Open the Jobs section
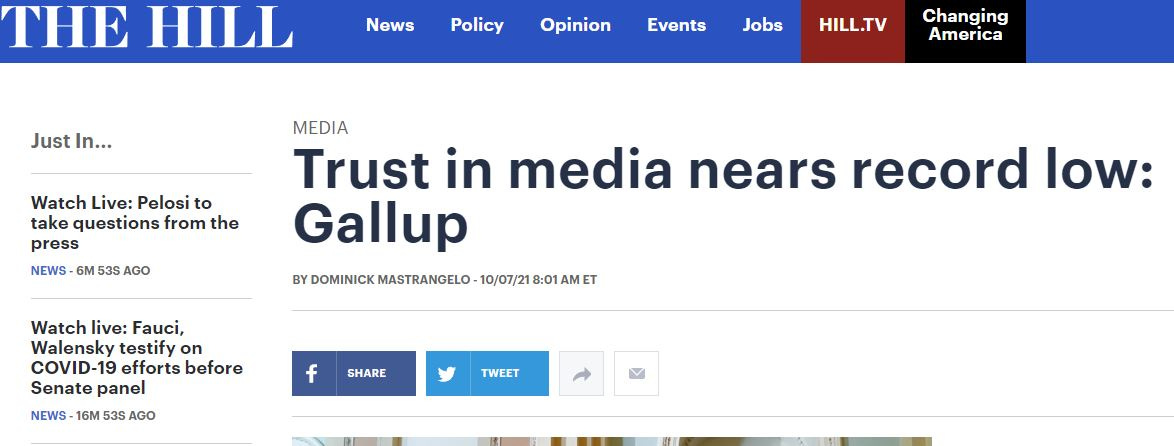This screenshot has height=446, width=1174. tap(762, 25)
